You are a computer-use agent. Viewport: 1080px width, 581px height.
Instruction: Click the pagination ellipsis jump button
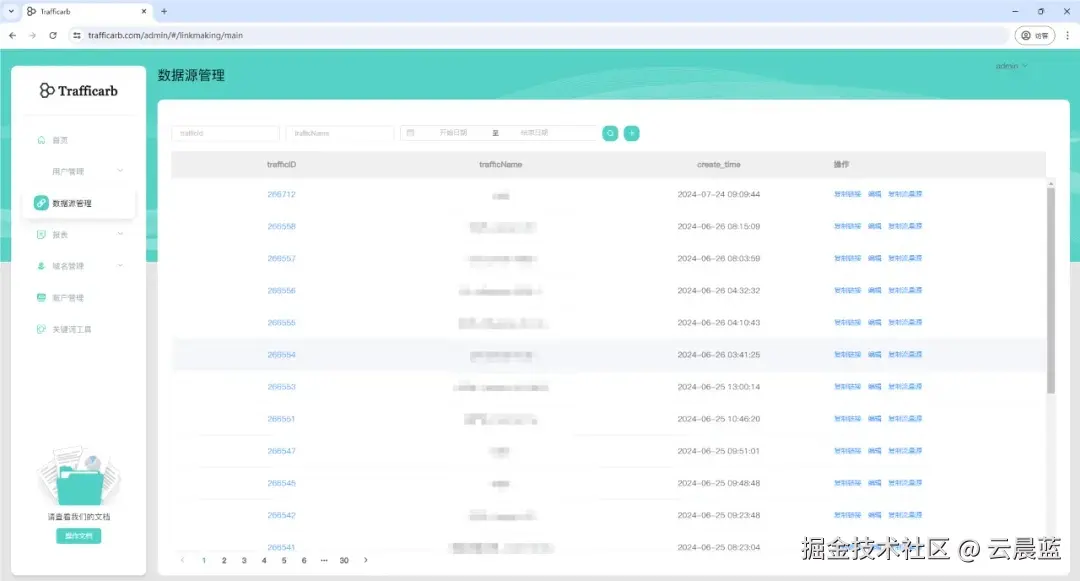(x=324, y=560)
